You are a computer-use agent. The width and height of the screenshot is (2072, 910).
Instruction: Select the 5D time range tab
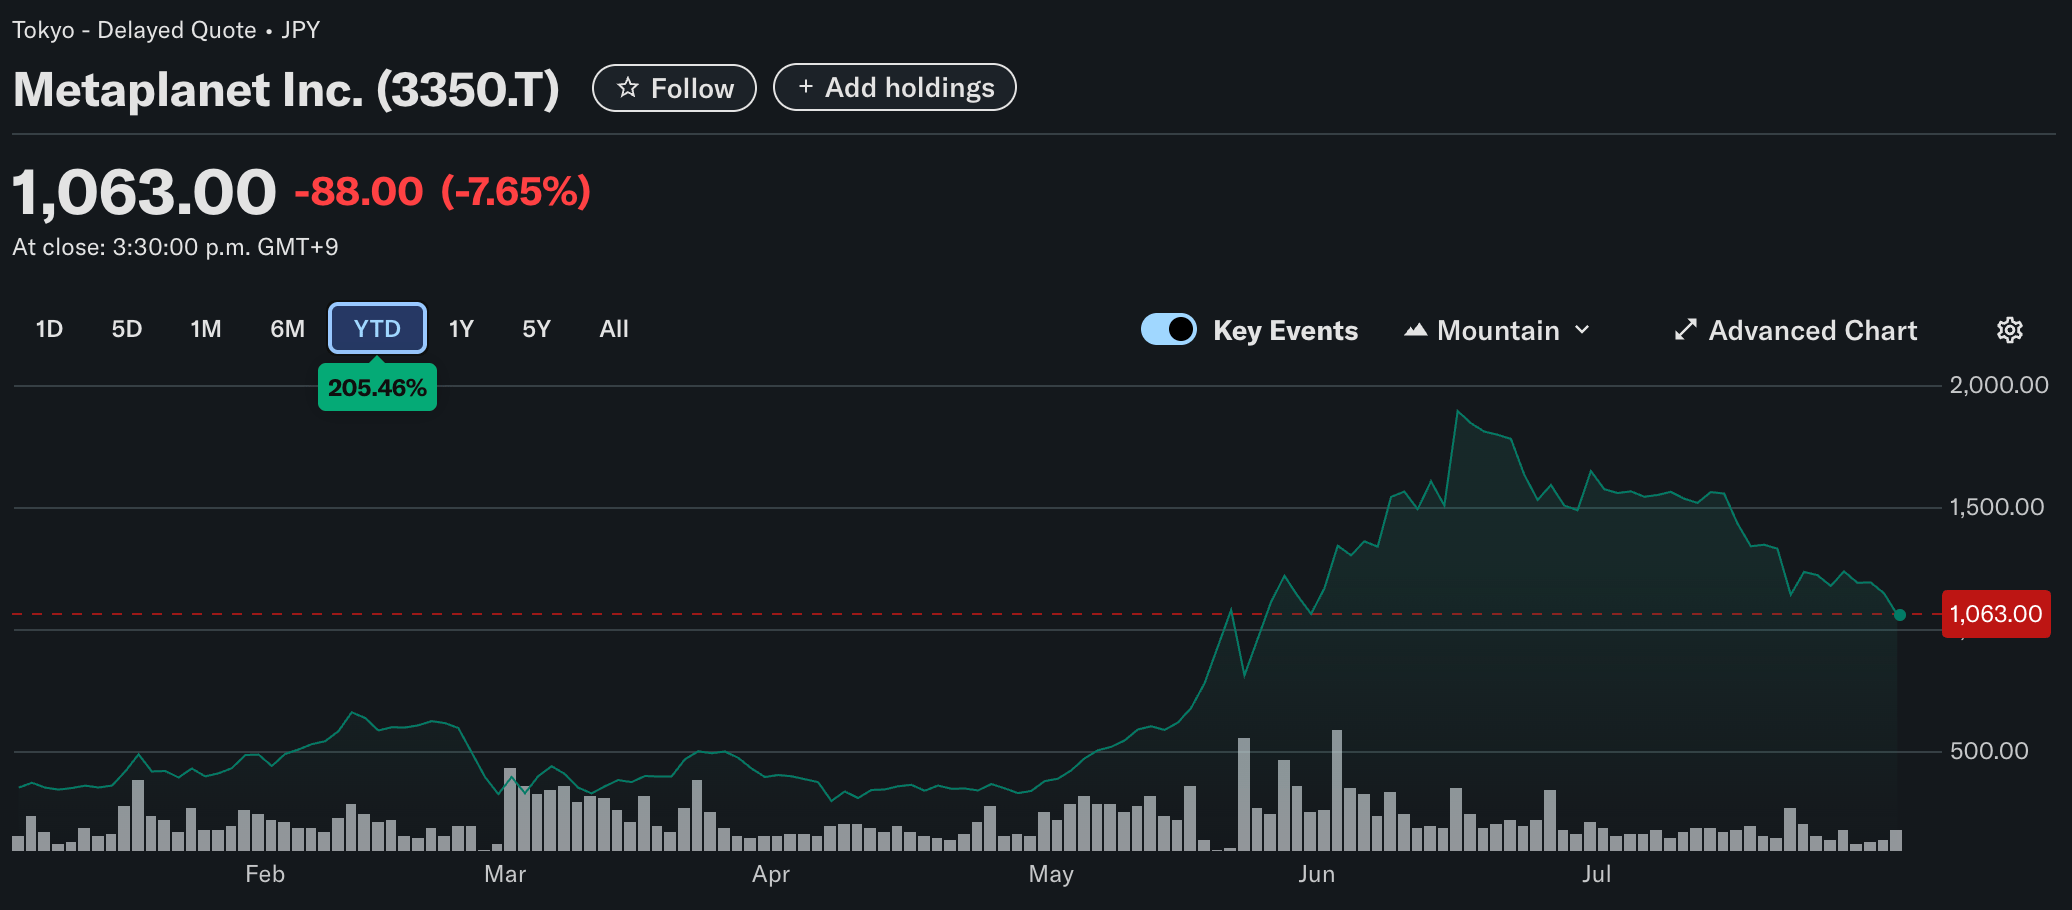click(x=127, y=329)
